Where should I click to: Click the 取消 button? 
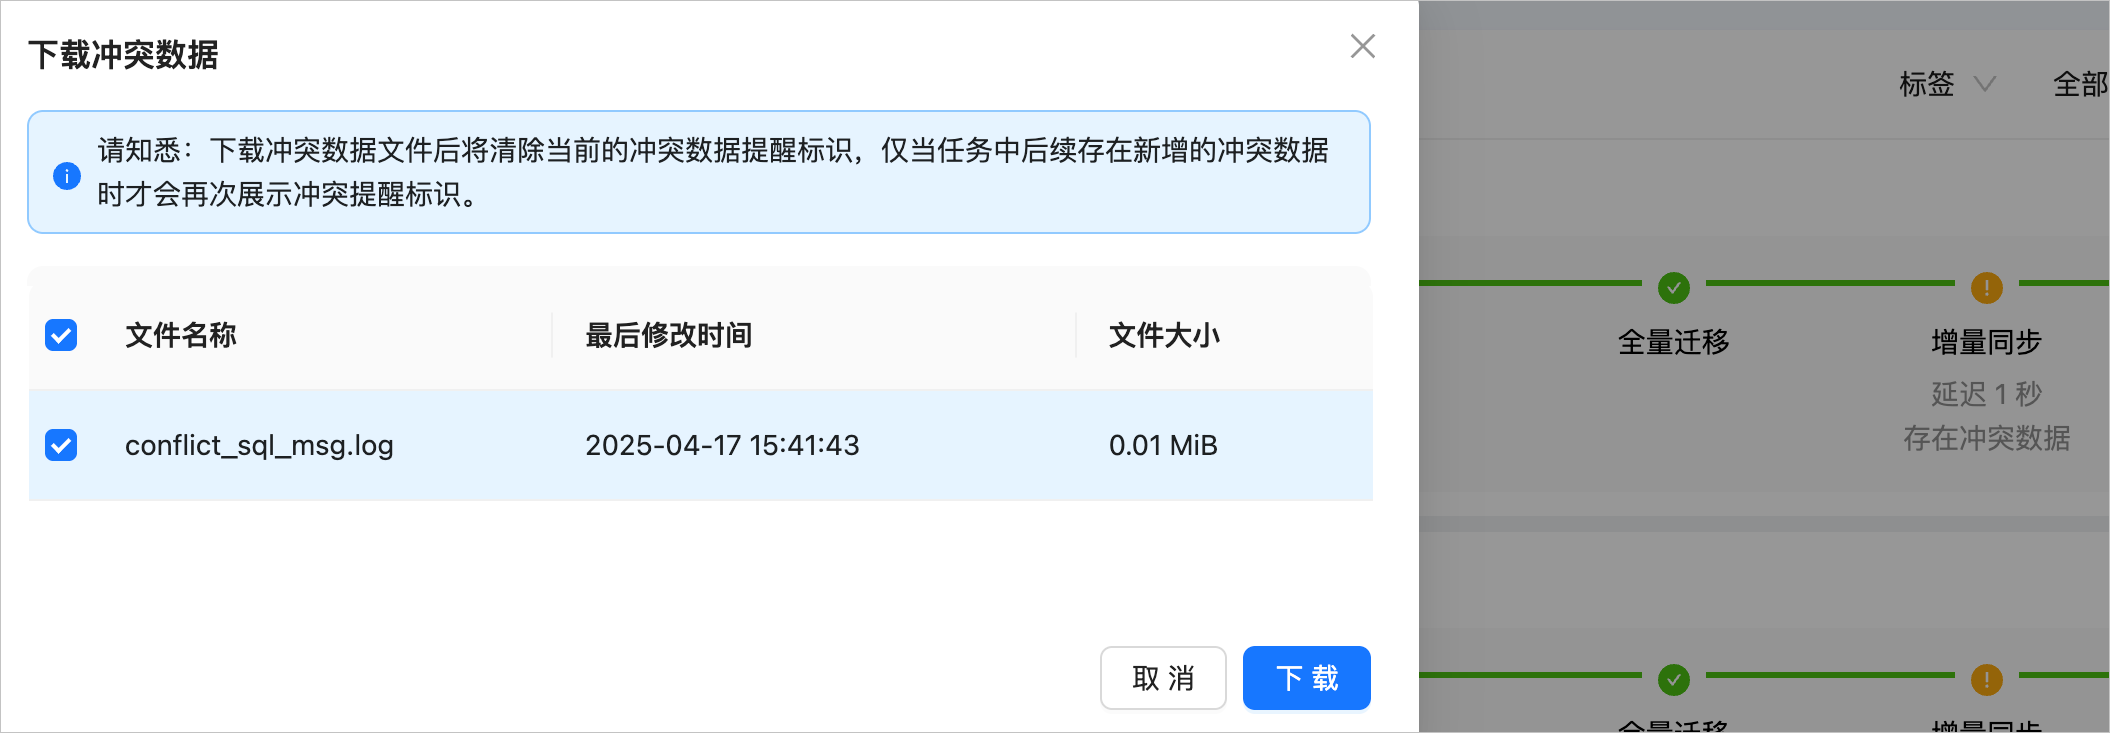[x=1163, y=678]
